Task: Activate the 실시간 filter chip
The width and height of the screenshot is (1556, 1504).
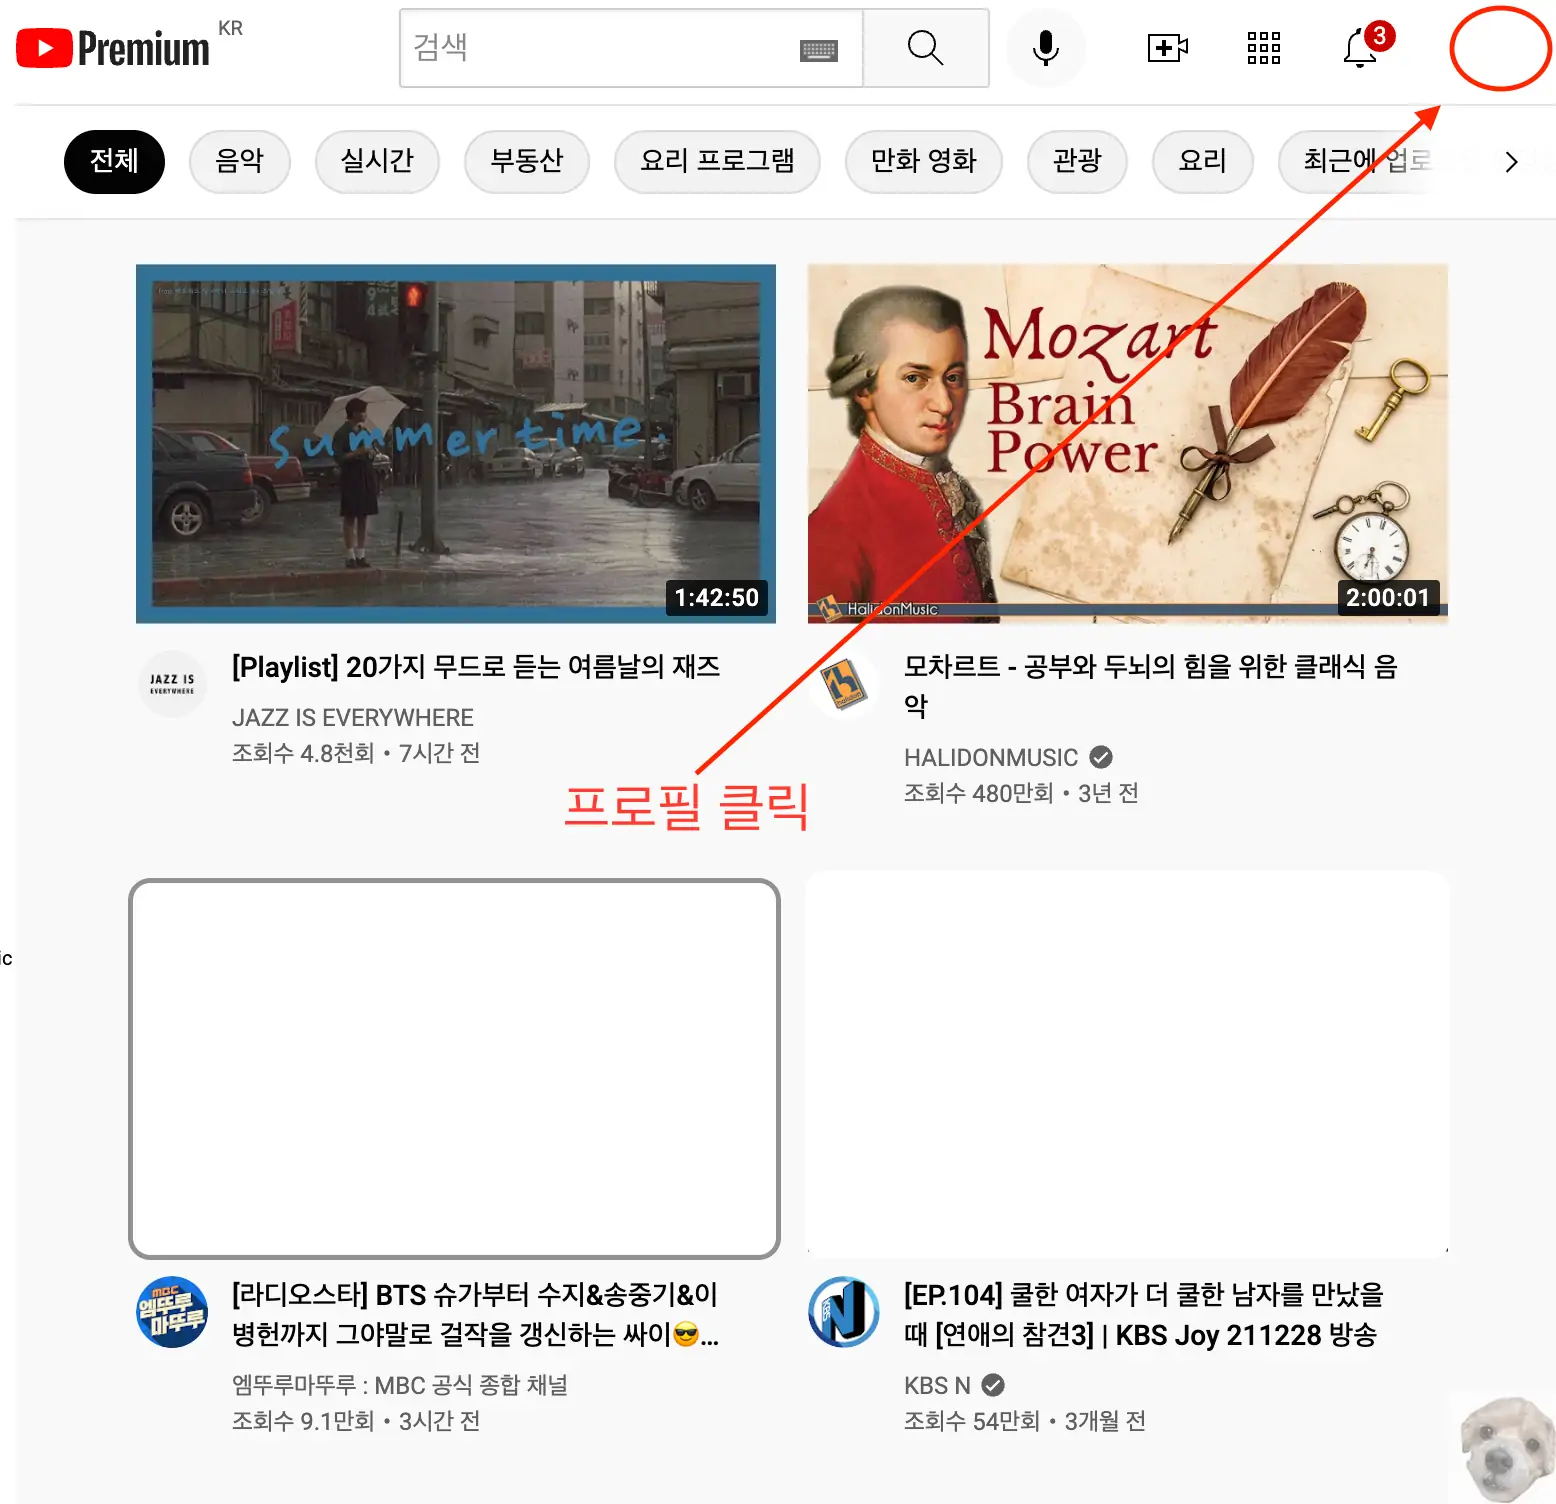Action: tap(377, 161)
